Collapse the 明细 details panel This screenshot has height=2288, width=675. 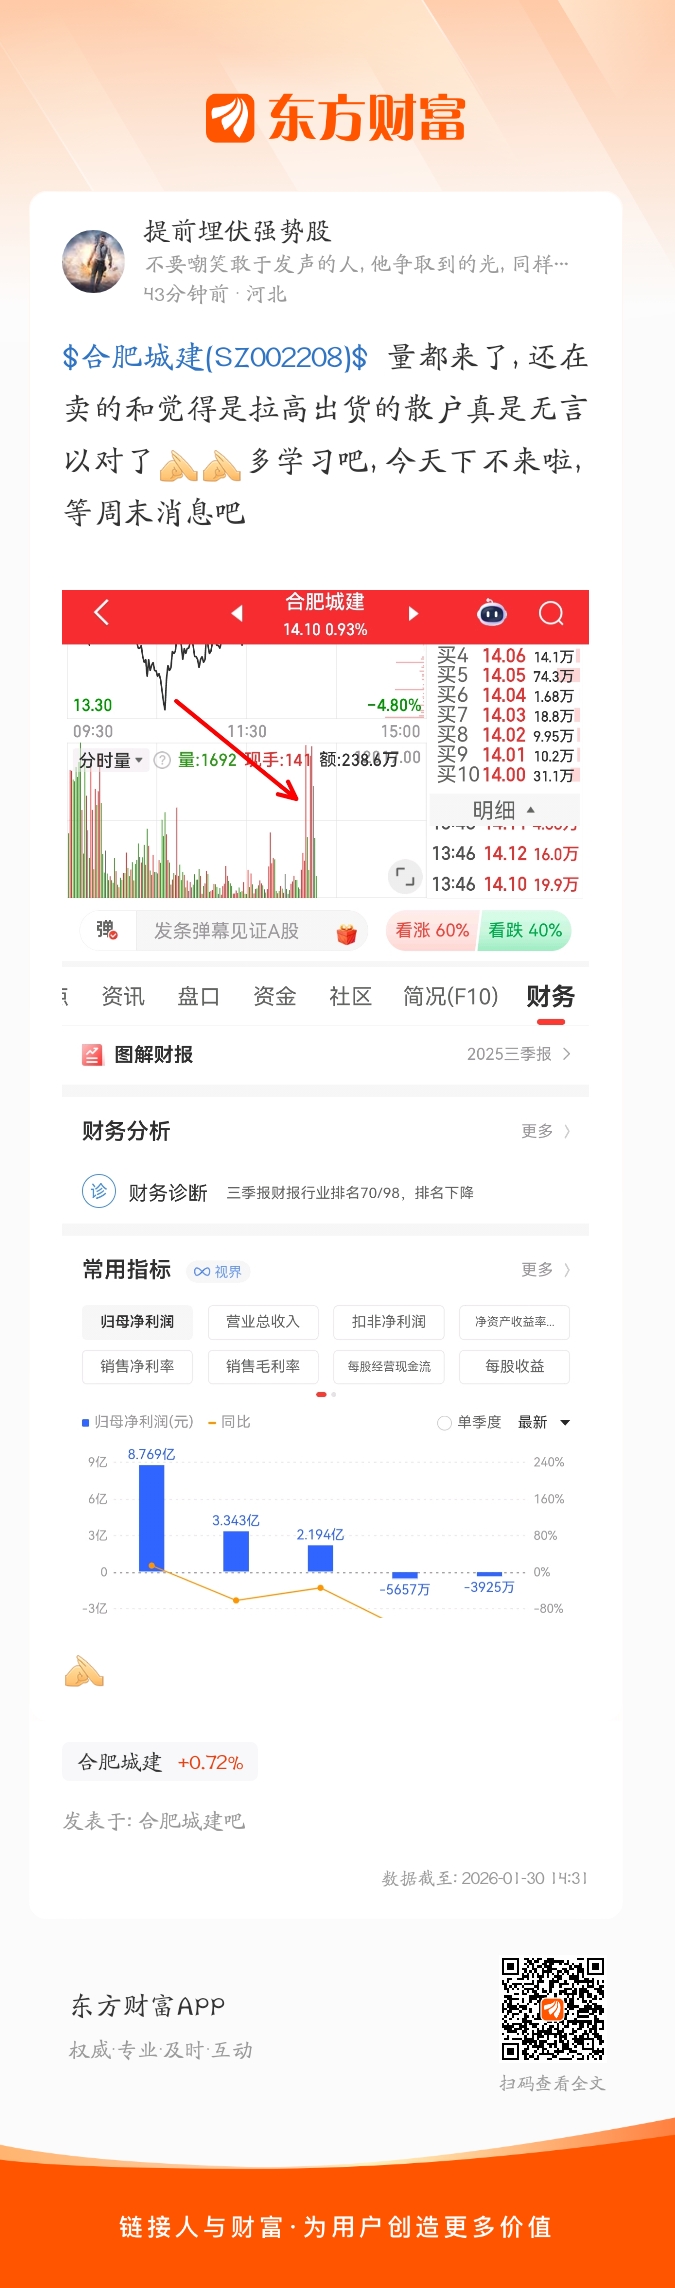point(504,809)
